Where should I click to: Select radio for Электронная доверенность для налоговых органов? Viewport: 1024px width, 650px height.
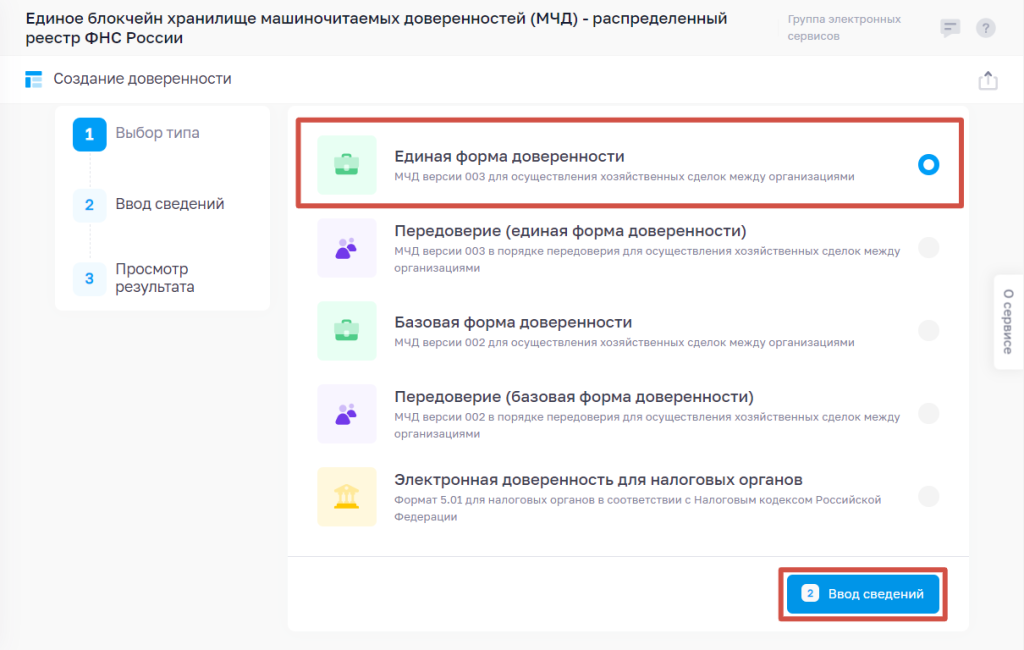coord(928,496)
